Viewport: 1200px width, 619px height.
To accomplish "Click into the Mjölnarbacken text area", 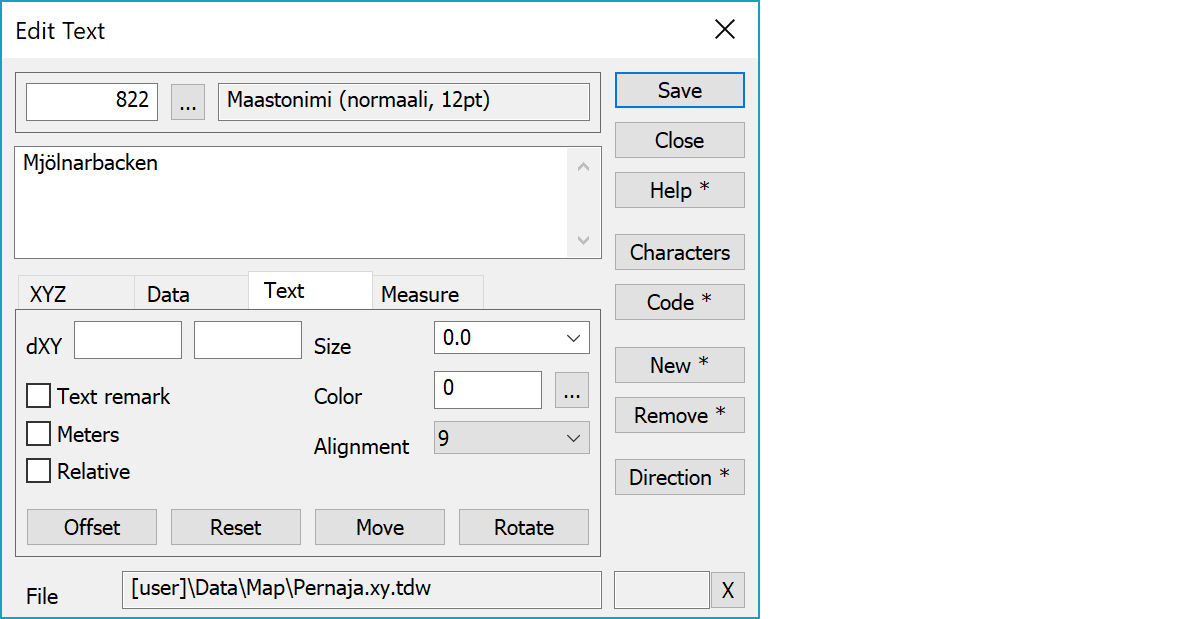I will [x=290, y=203].
